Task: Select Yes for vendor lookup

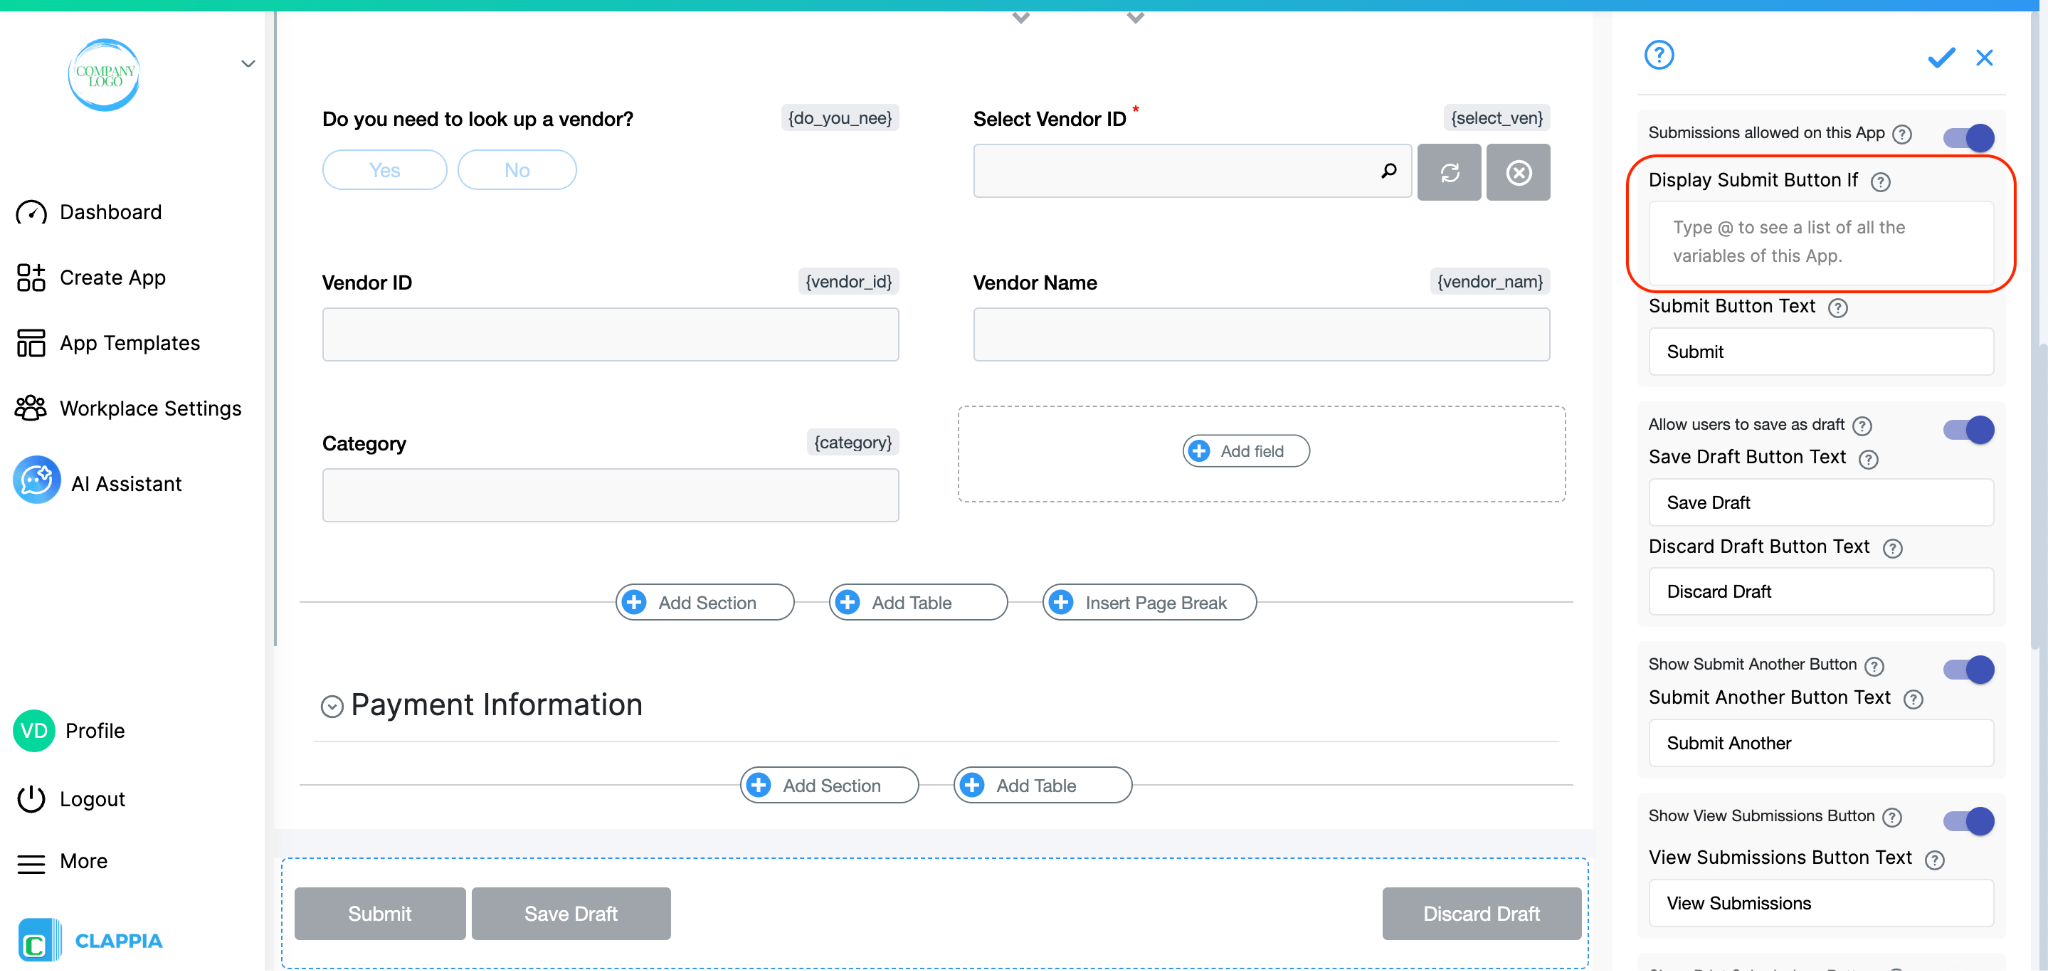Action: (385, 170)
